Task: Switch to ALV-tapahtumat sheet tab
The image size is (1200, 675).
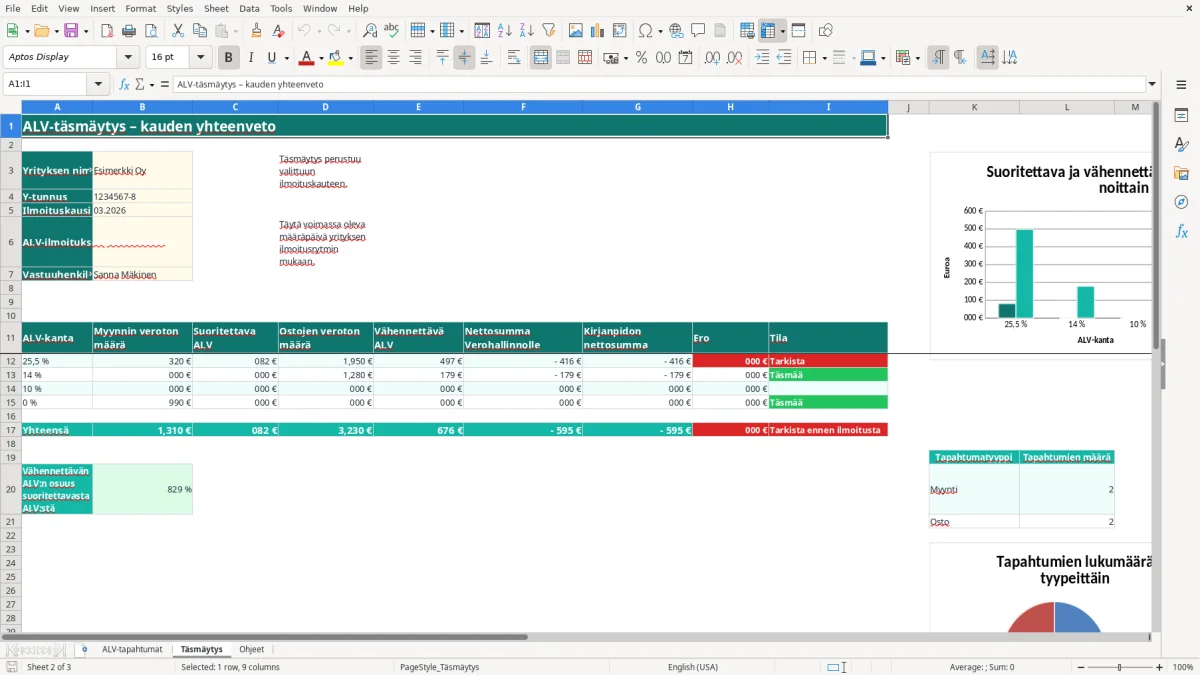Action: point(132,649)
